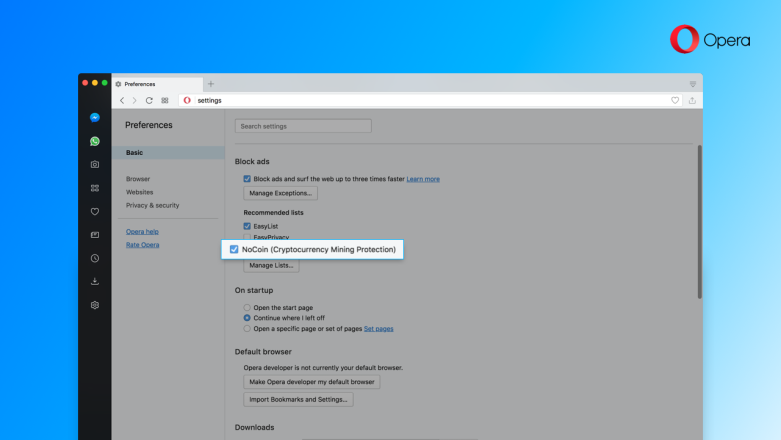
Task: Select Continue where I left off
Action: click(247, 318)
